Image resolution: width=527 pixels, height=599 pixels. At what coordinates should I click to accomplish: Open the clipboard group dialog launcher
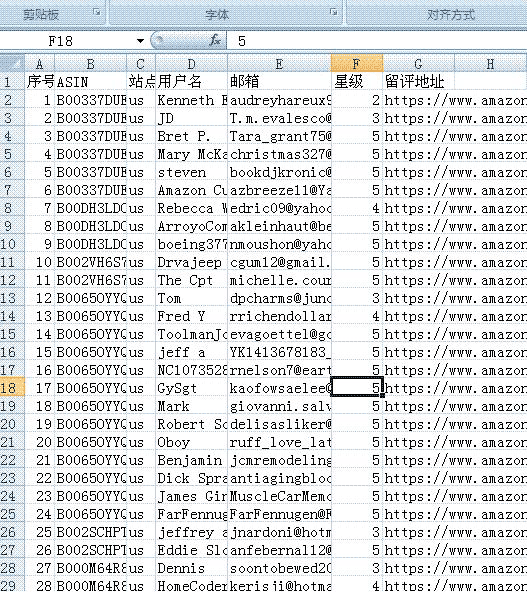[x=97, y=12]
